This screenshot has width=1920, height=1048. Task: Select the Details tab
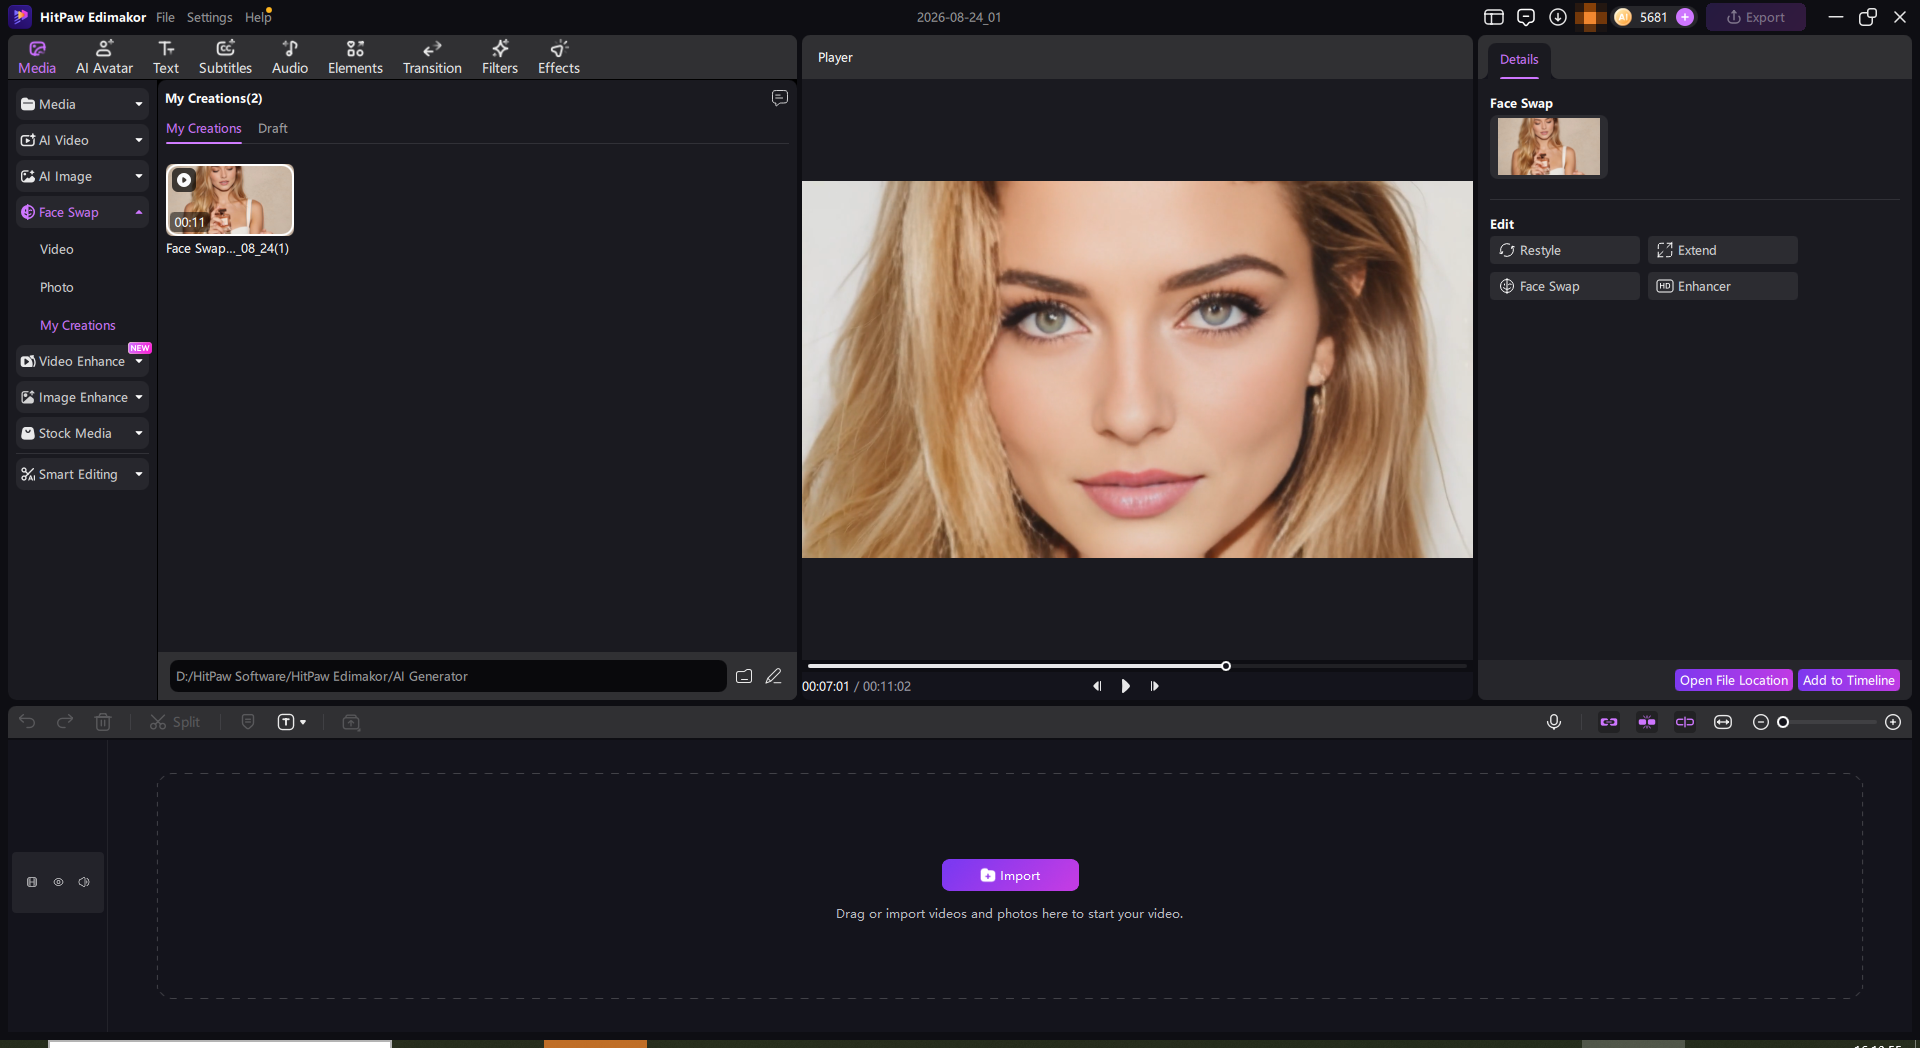pyautogui.click(x=1519, y=60)
